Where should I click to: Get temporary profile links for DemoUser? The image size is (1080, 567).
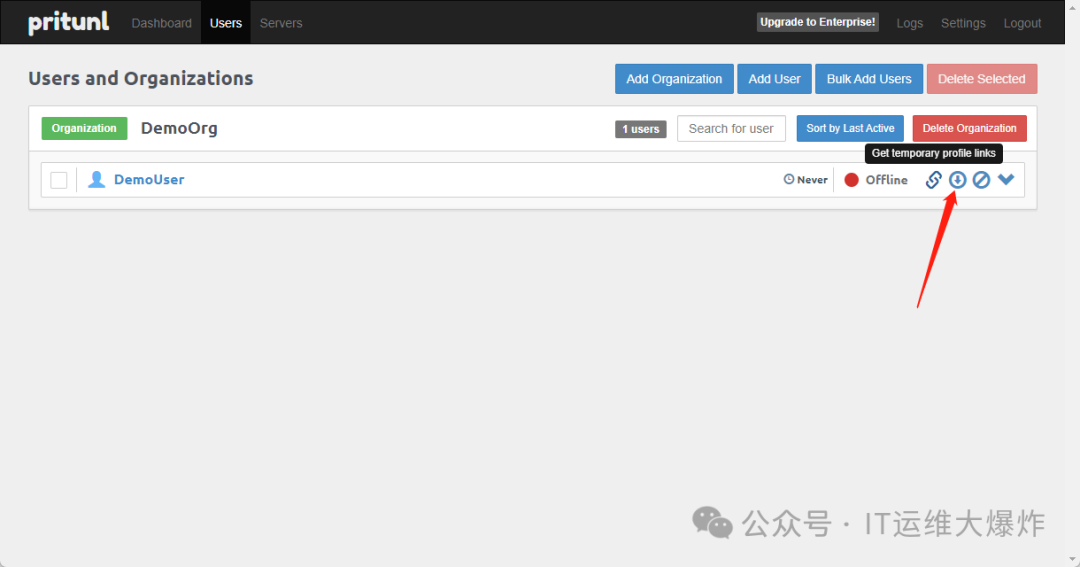tap(933, 180)
